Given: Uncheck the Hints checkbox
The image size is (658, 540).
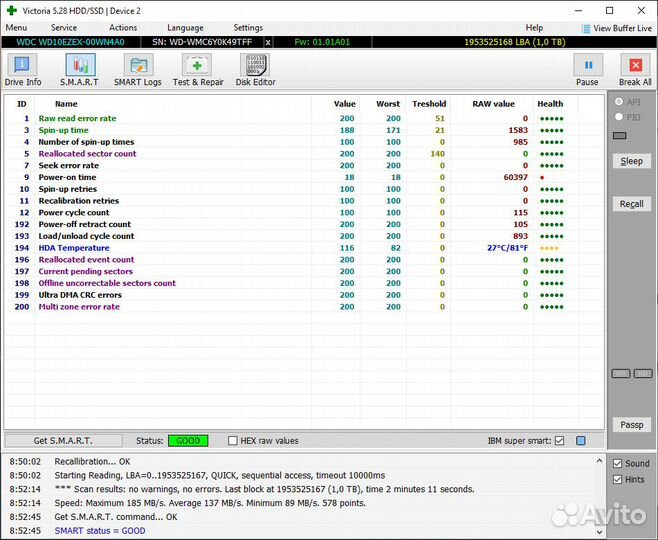Looking at the screenshot, I should 617,480.
